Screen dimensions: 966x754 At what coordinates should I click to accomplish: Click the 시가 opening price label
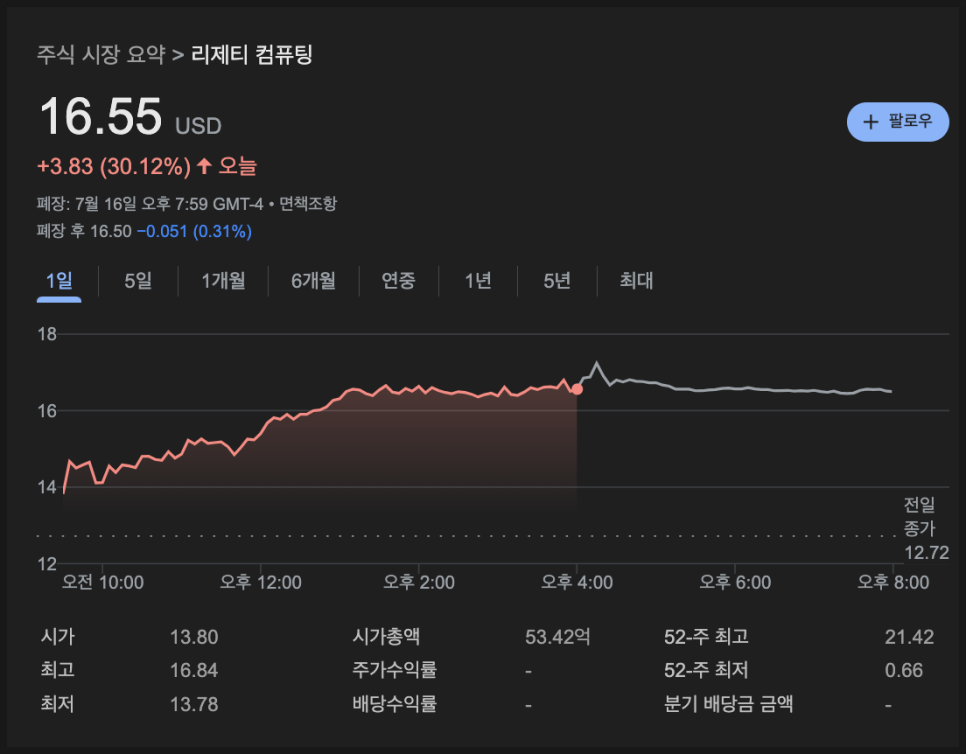[57, 637]
